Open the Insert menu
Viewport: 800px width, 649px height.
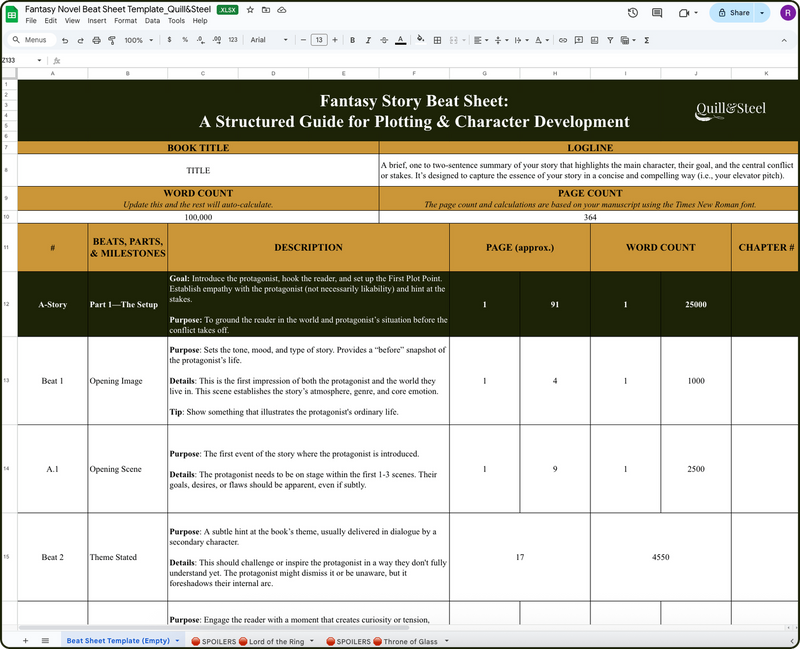pyautogui.click(x=97, y=21)
